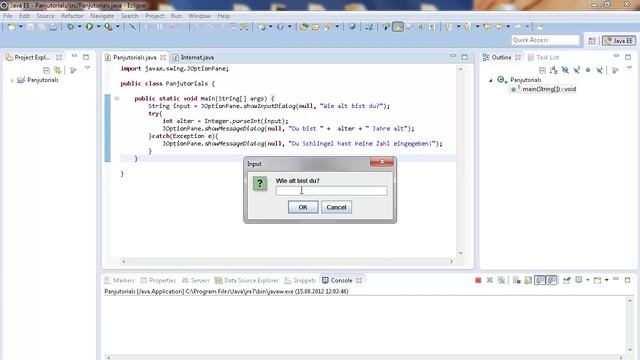Toggle Link with Editor in Project Explorer
This screenshot has width=640, height=360.
58,71
